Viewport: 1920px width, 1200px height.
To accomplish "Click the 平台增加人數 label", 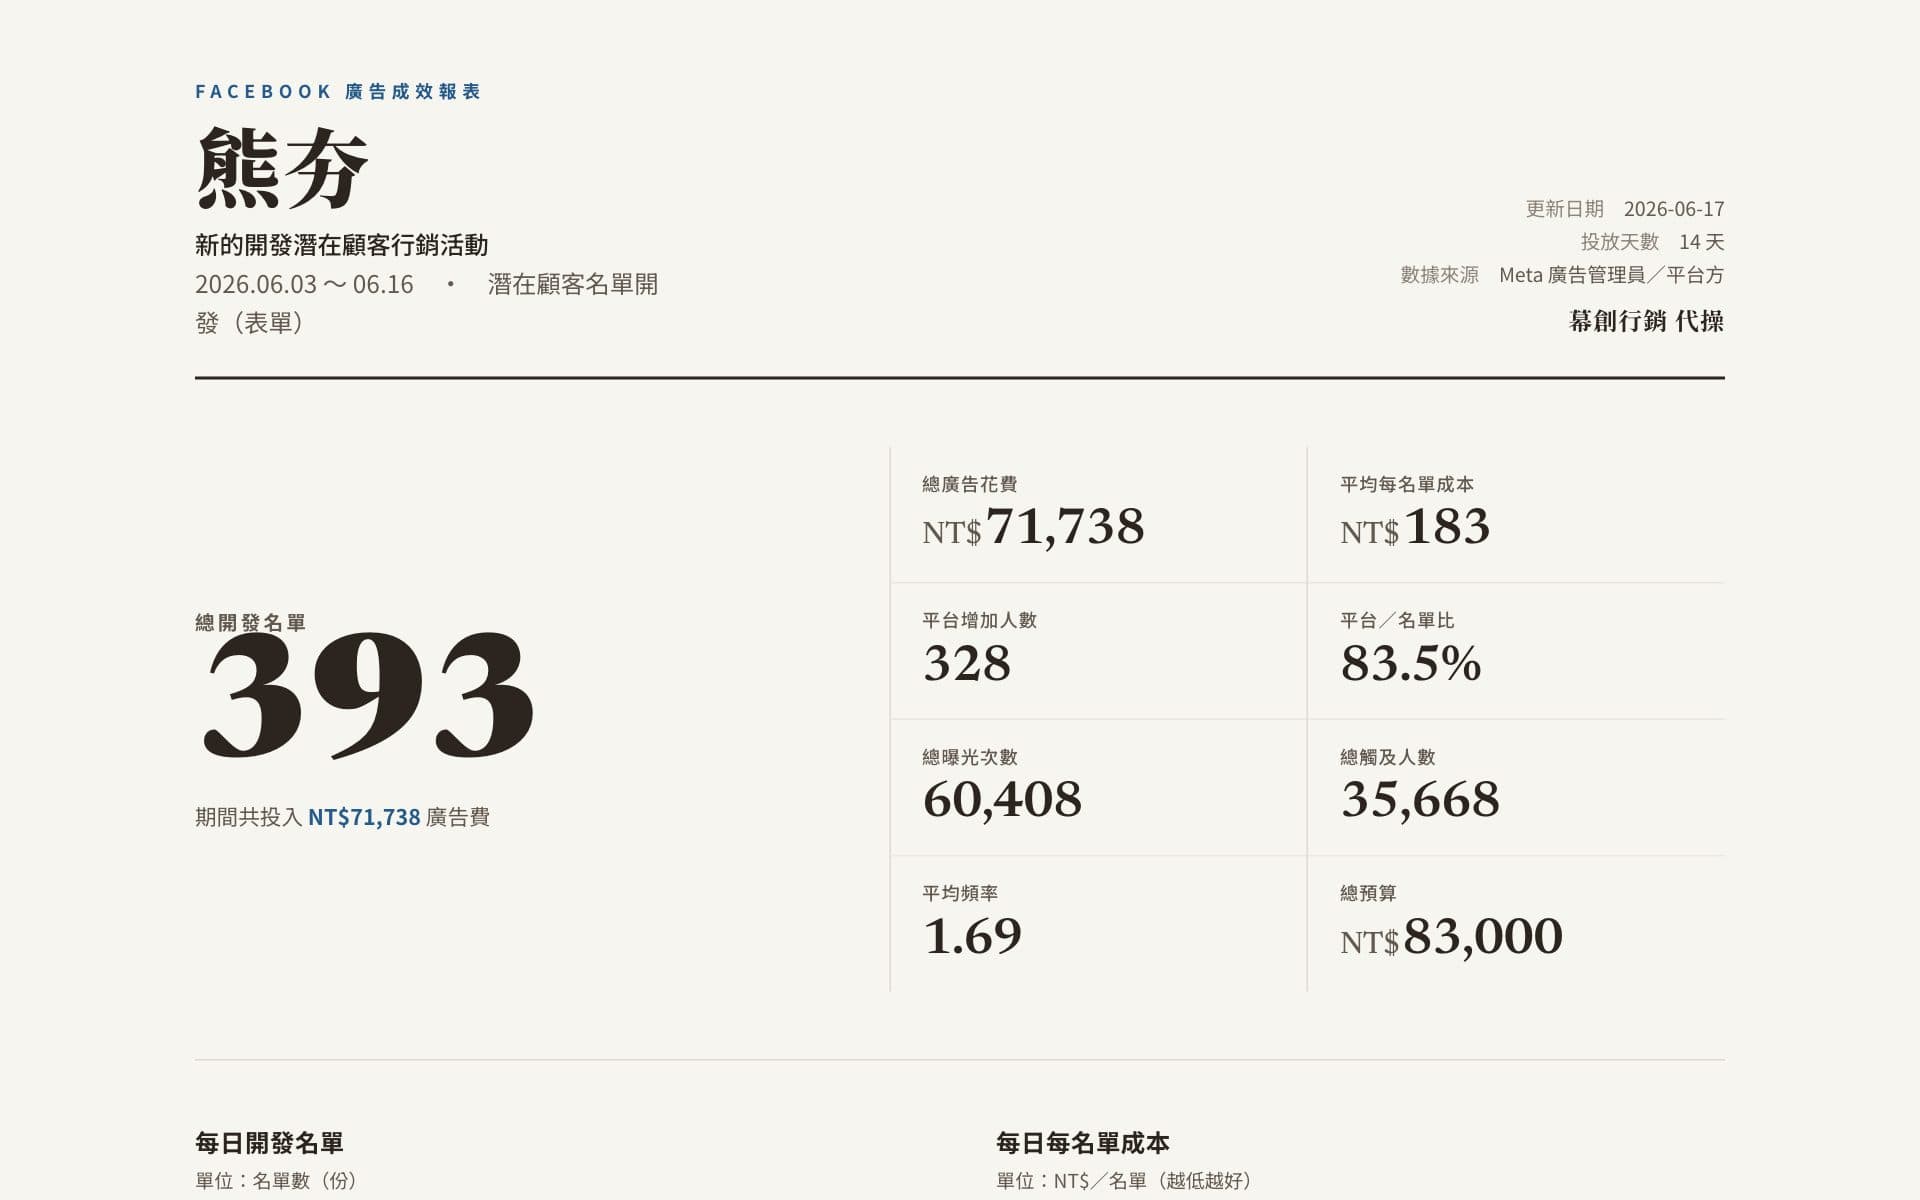I will click(979, 620).
